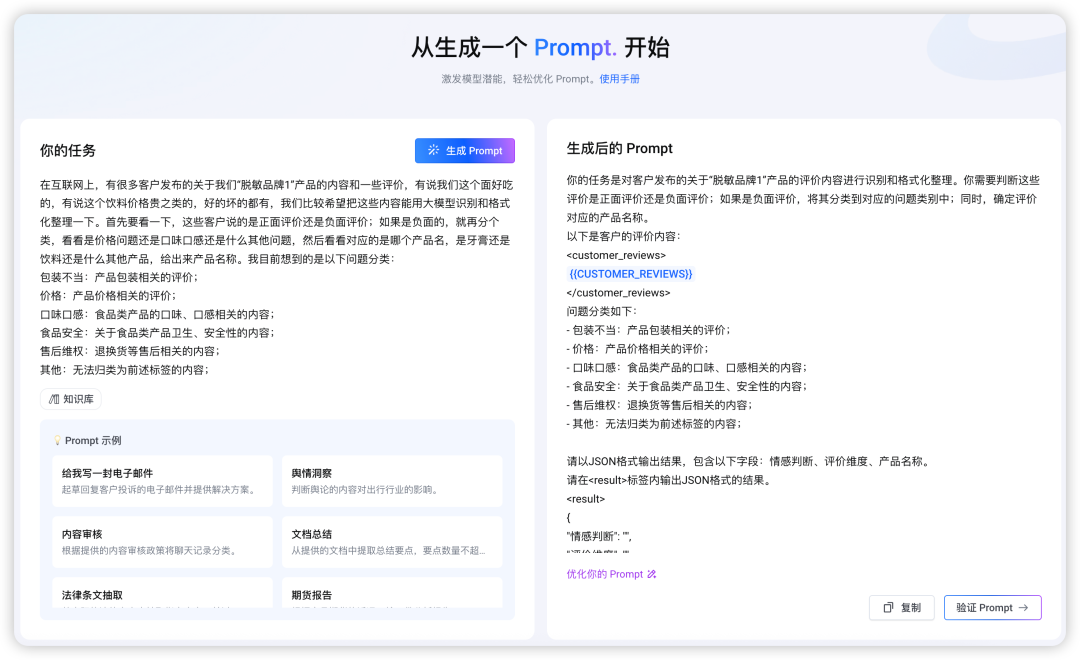1080x660 pixels.
Task: Select the 内容审核 example card
Action: point(163,542)
